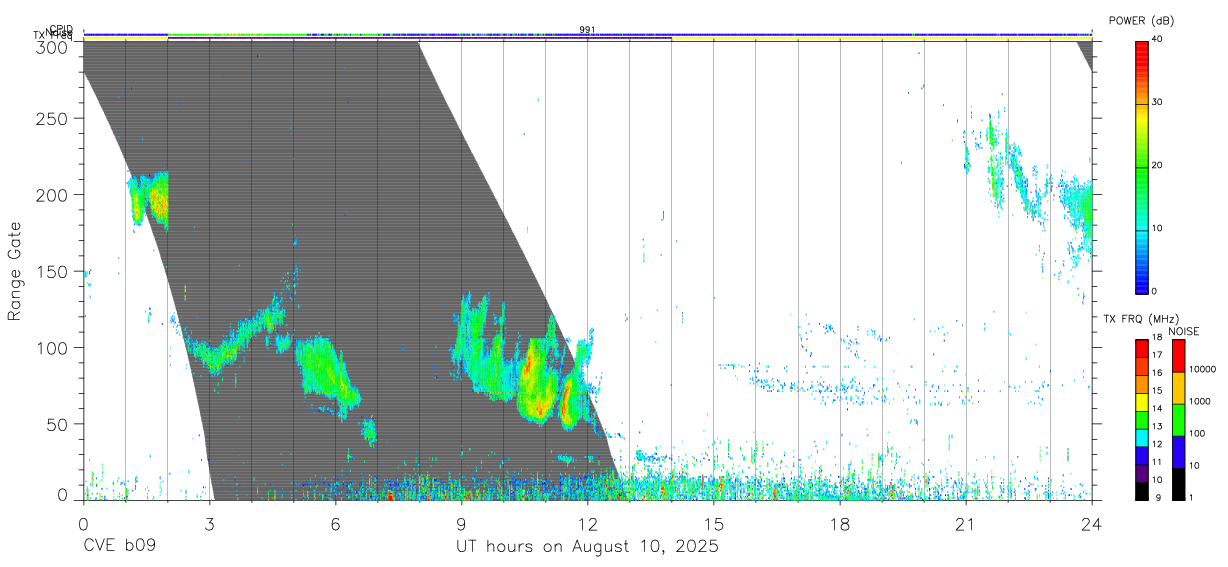The width and height of the screenshot is (1228, 567).
Task: Select the orange-yellow swatch on the NOISE bar
Action: point(1178,387)
